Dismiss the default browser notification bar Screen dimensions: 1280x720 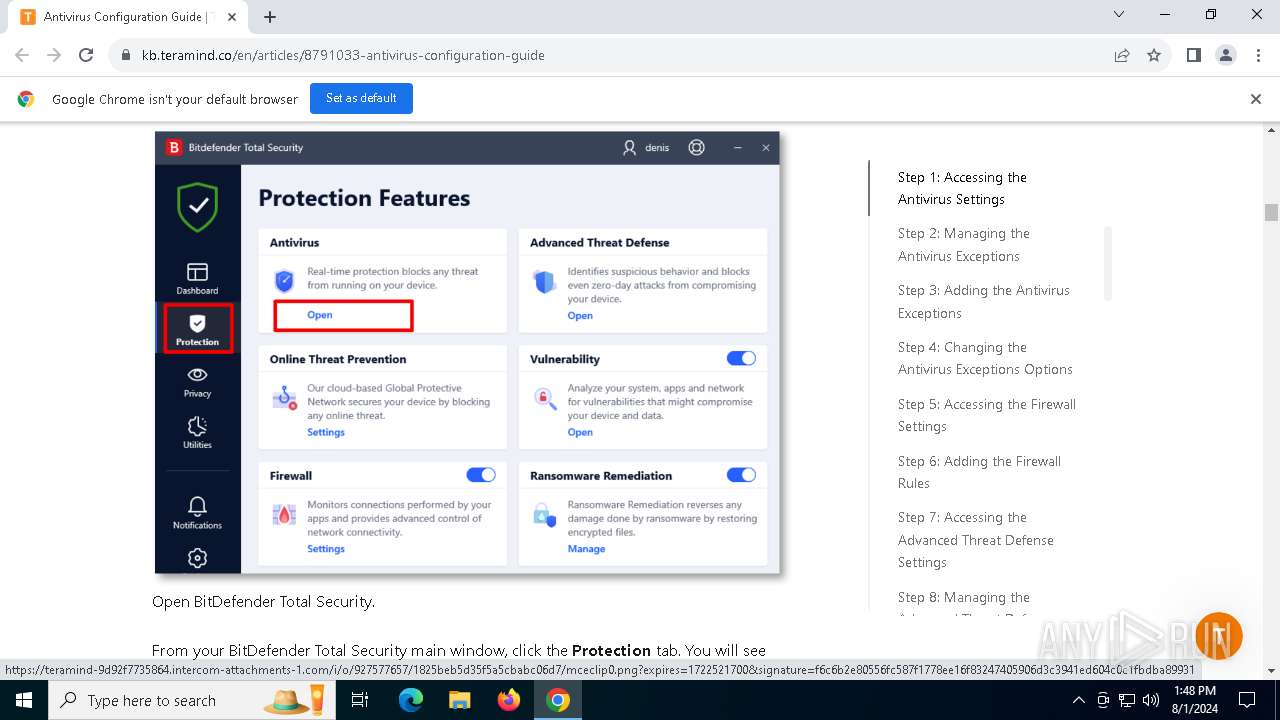point(1256,99)
